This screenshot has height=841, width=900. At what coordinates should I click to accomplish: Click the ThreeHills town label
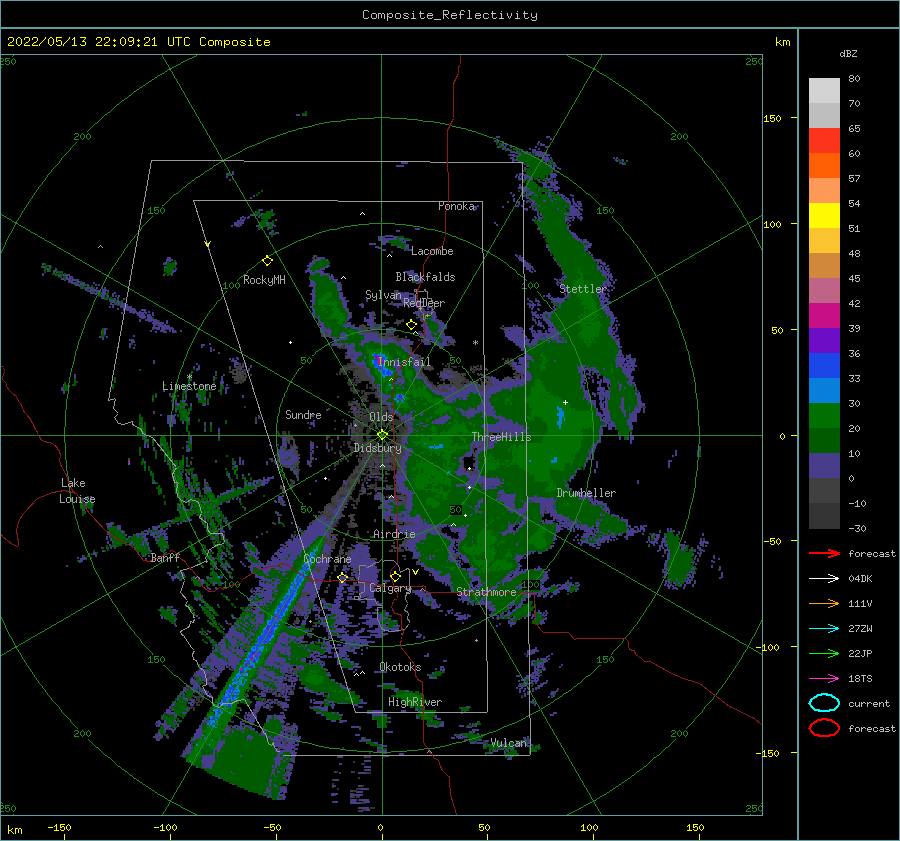click(x=501, y=437)
